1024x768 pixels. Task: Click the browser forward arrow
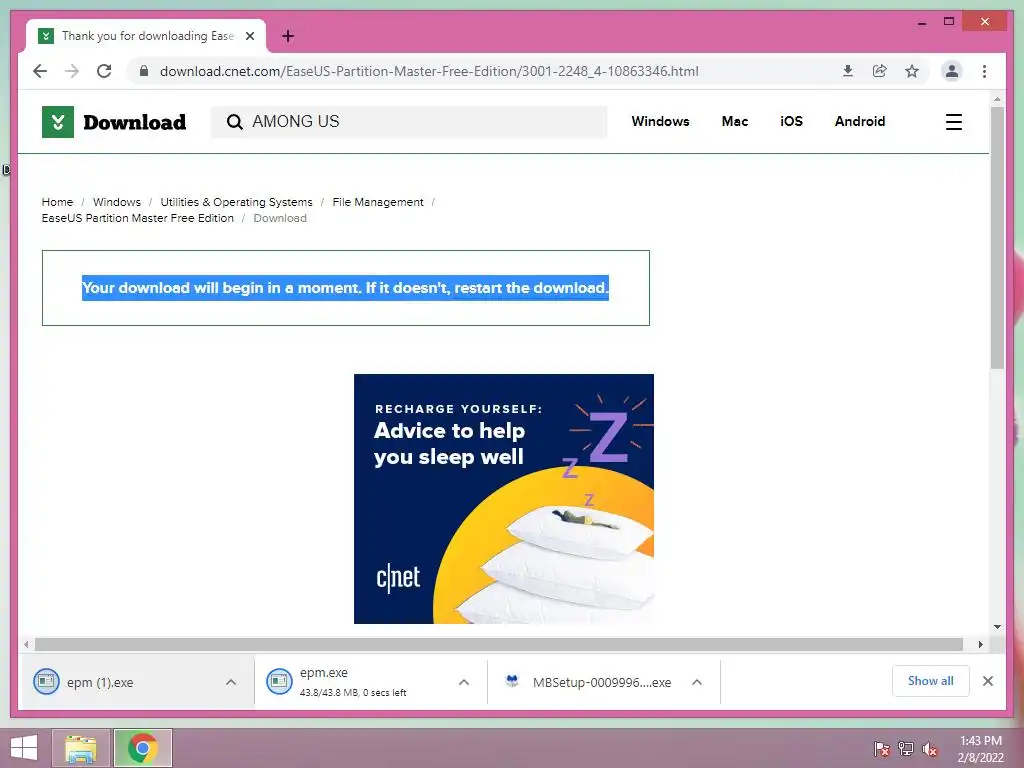point(72,71)
